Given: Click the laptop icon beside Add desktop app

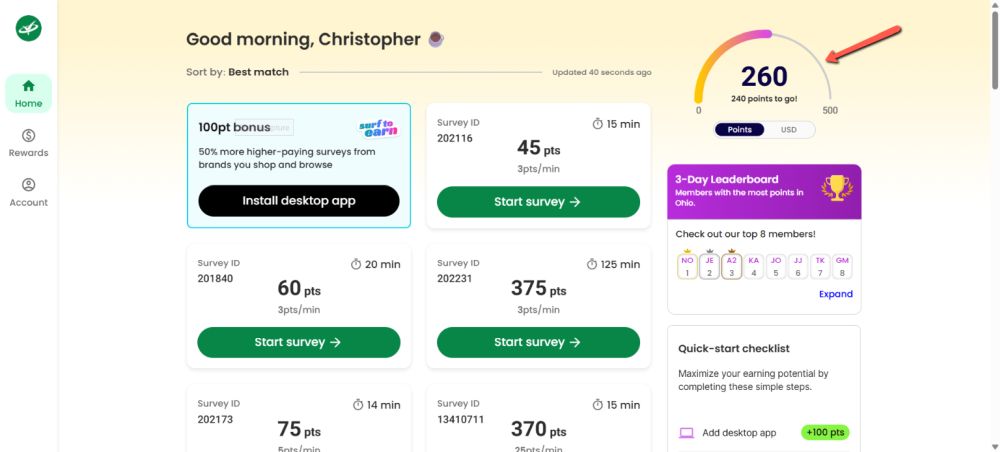Looking at the screenshot, I should tap(686, 433).
